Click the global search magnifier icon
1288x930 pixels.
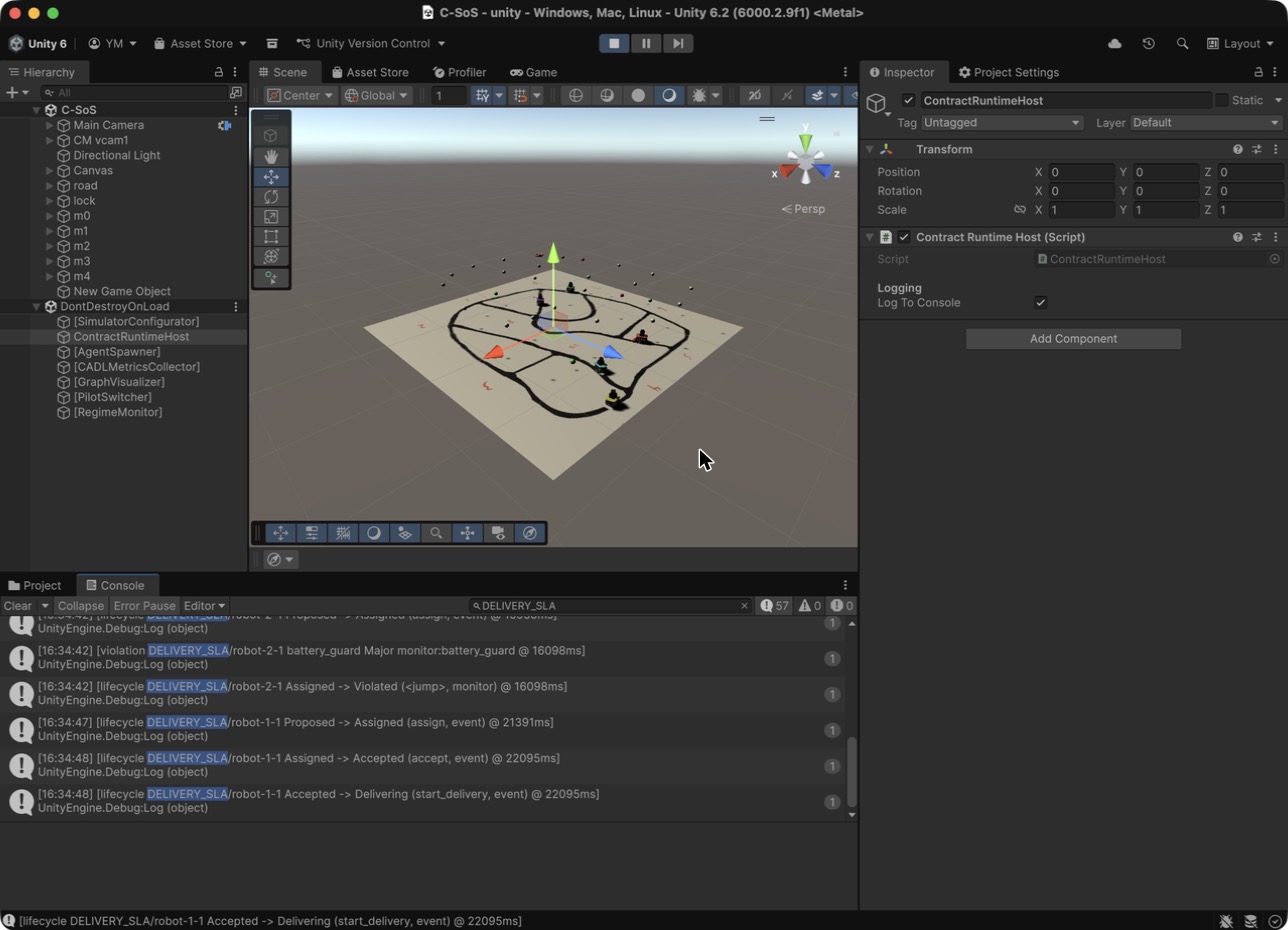[x=1182, y=44]
